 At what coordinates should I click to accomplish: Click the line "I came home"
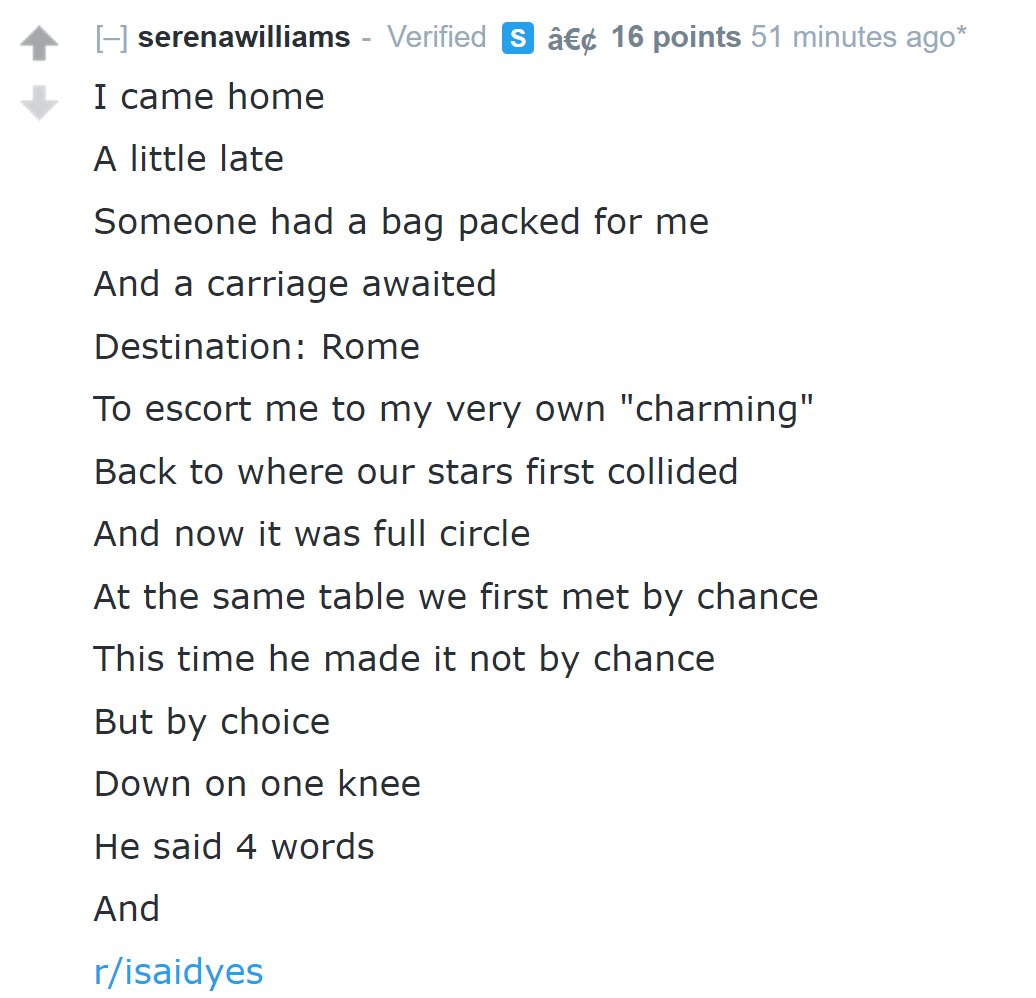point(209,97)
